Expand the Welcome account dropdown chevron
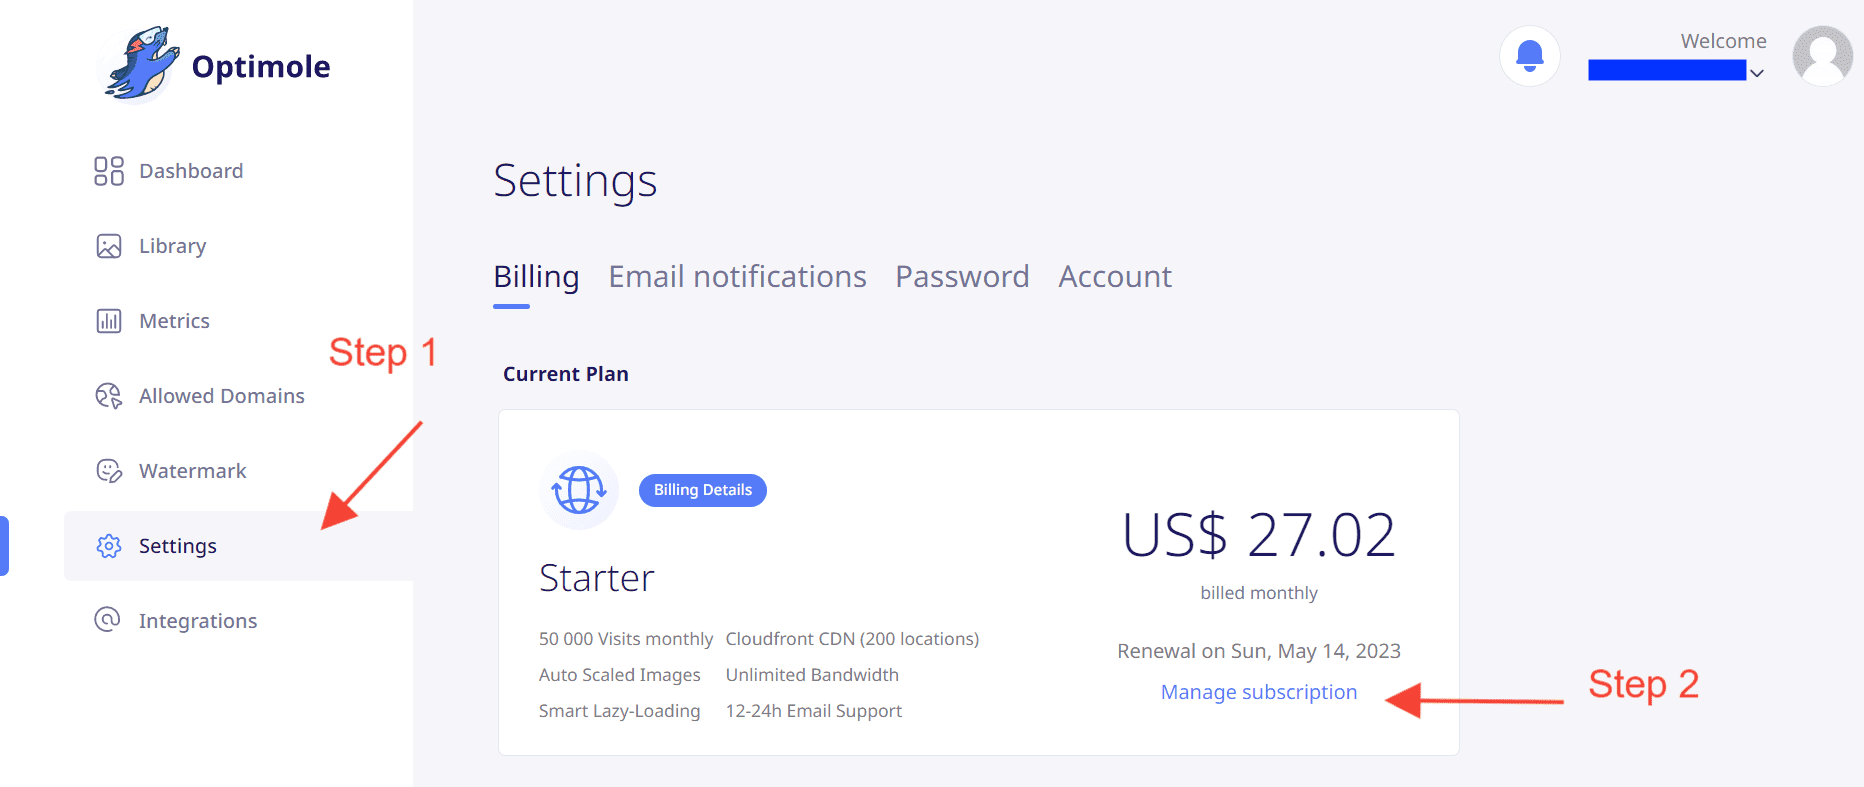This screenshot has height=787, width=1864. [x=1757, y=73]
